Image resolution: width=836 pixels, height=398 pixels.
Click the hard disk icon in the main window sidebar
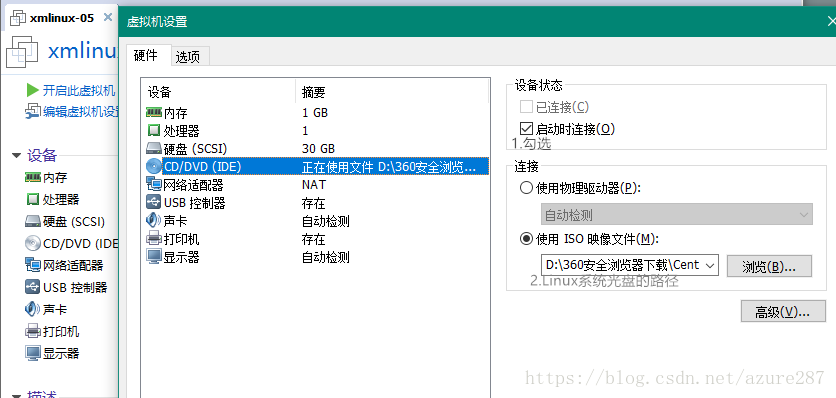click(33, 221)
